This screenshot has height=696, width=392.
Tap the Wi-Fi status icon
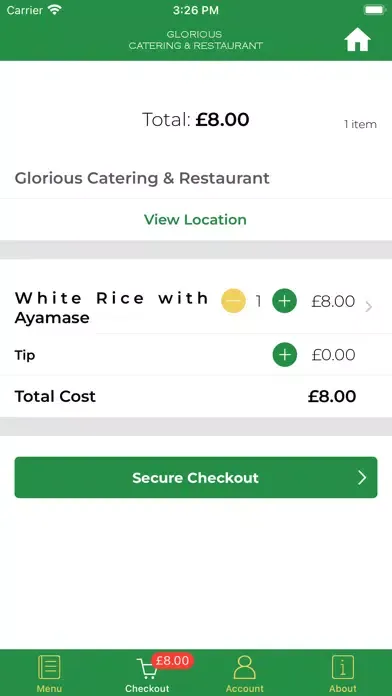[x=55, y=10]
